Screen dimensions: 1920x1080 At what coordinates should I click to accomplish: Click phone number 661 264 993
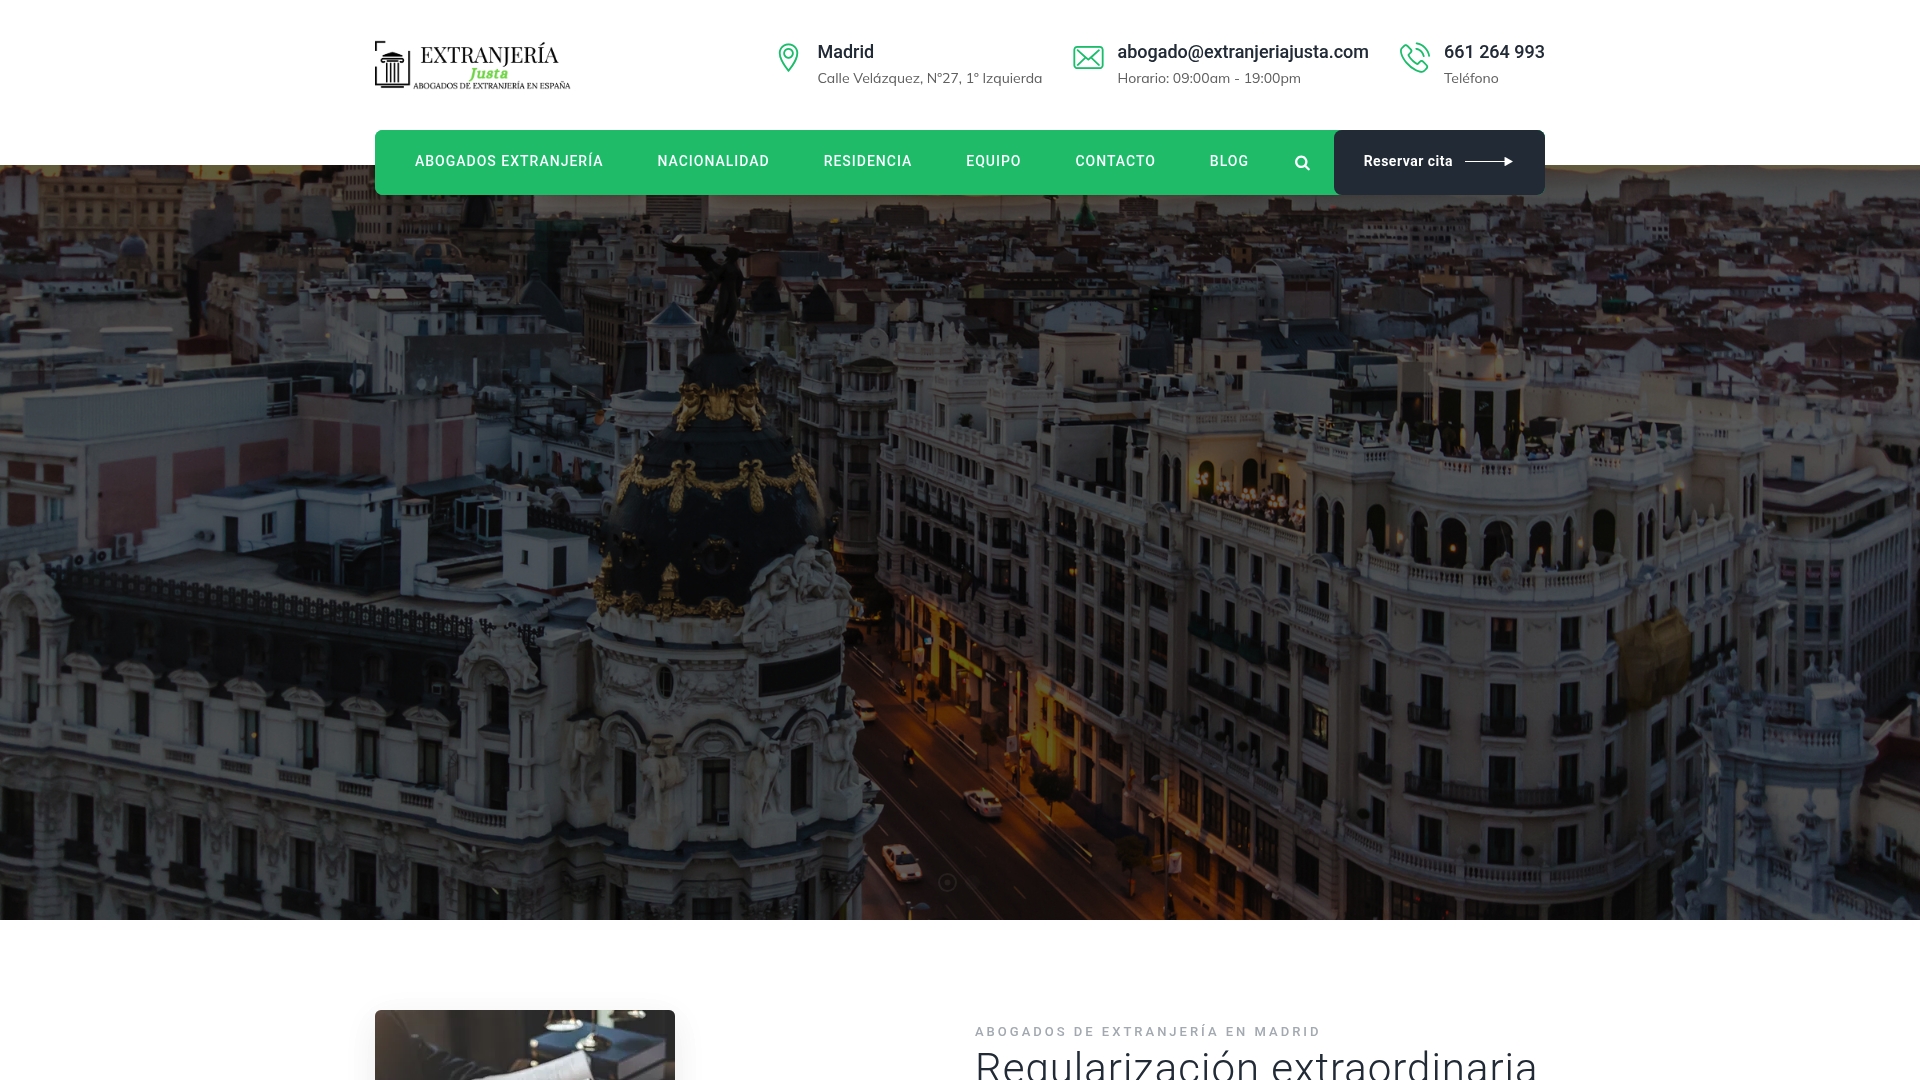tap(1493, 52)
